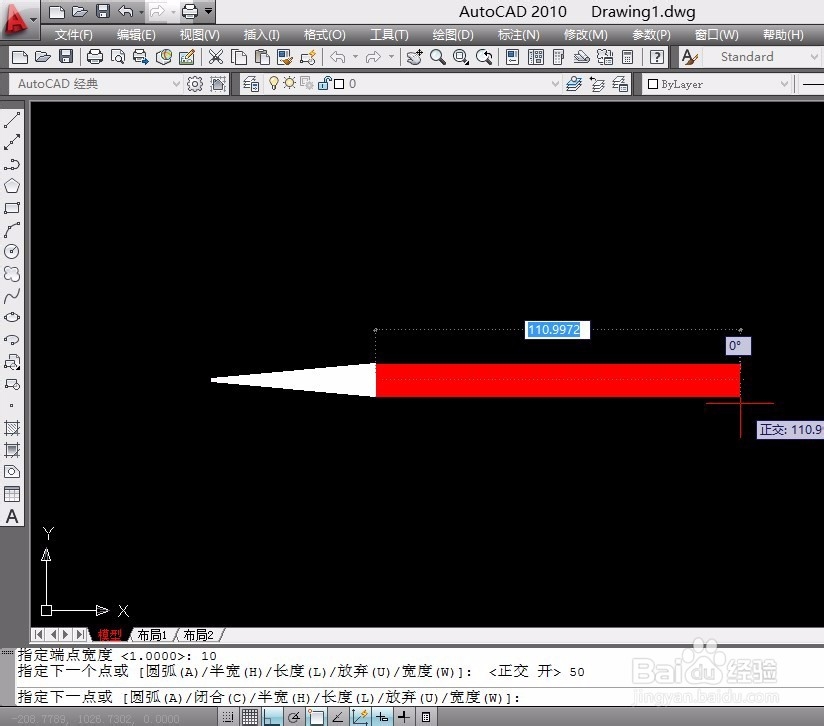Select the Construction Line tool
824x726 pixels.
point(12,142)
